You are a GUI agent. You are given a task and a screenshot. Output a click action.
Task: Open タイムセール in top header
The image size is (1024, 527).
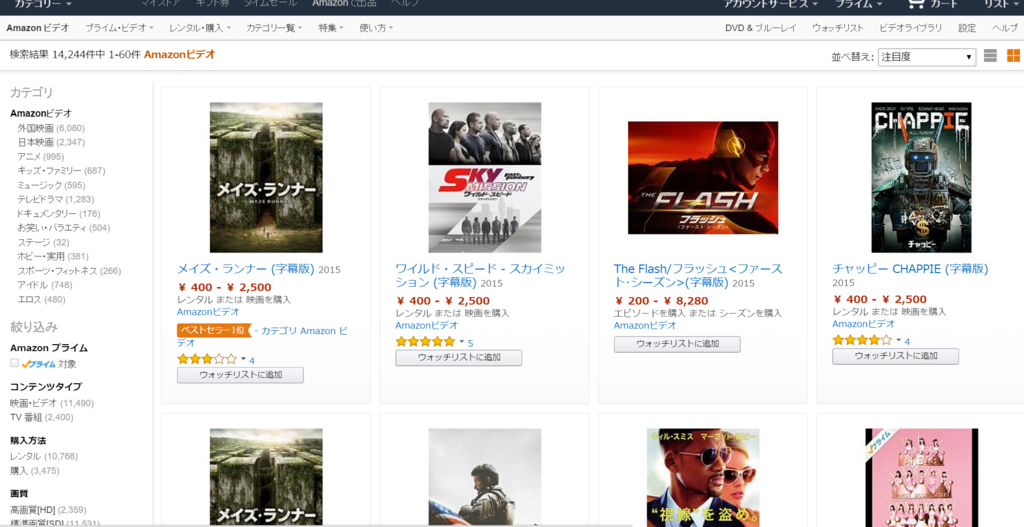(270, 3)
